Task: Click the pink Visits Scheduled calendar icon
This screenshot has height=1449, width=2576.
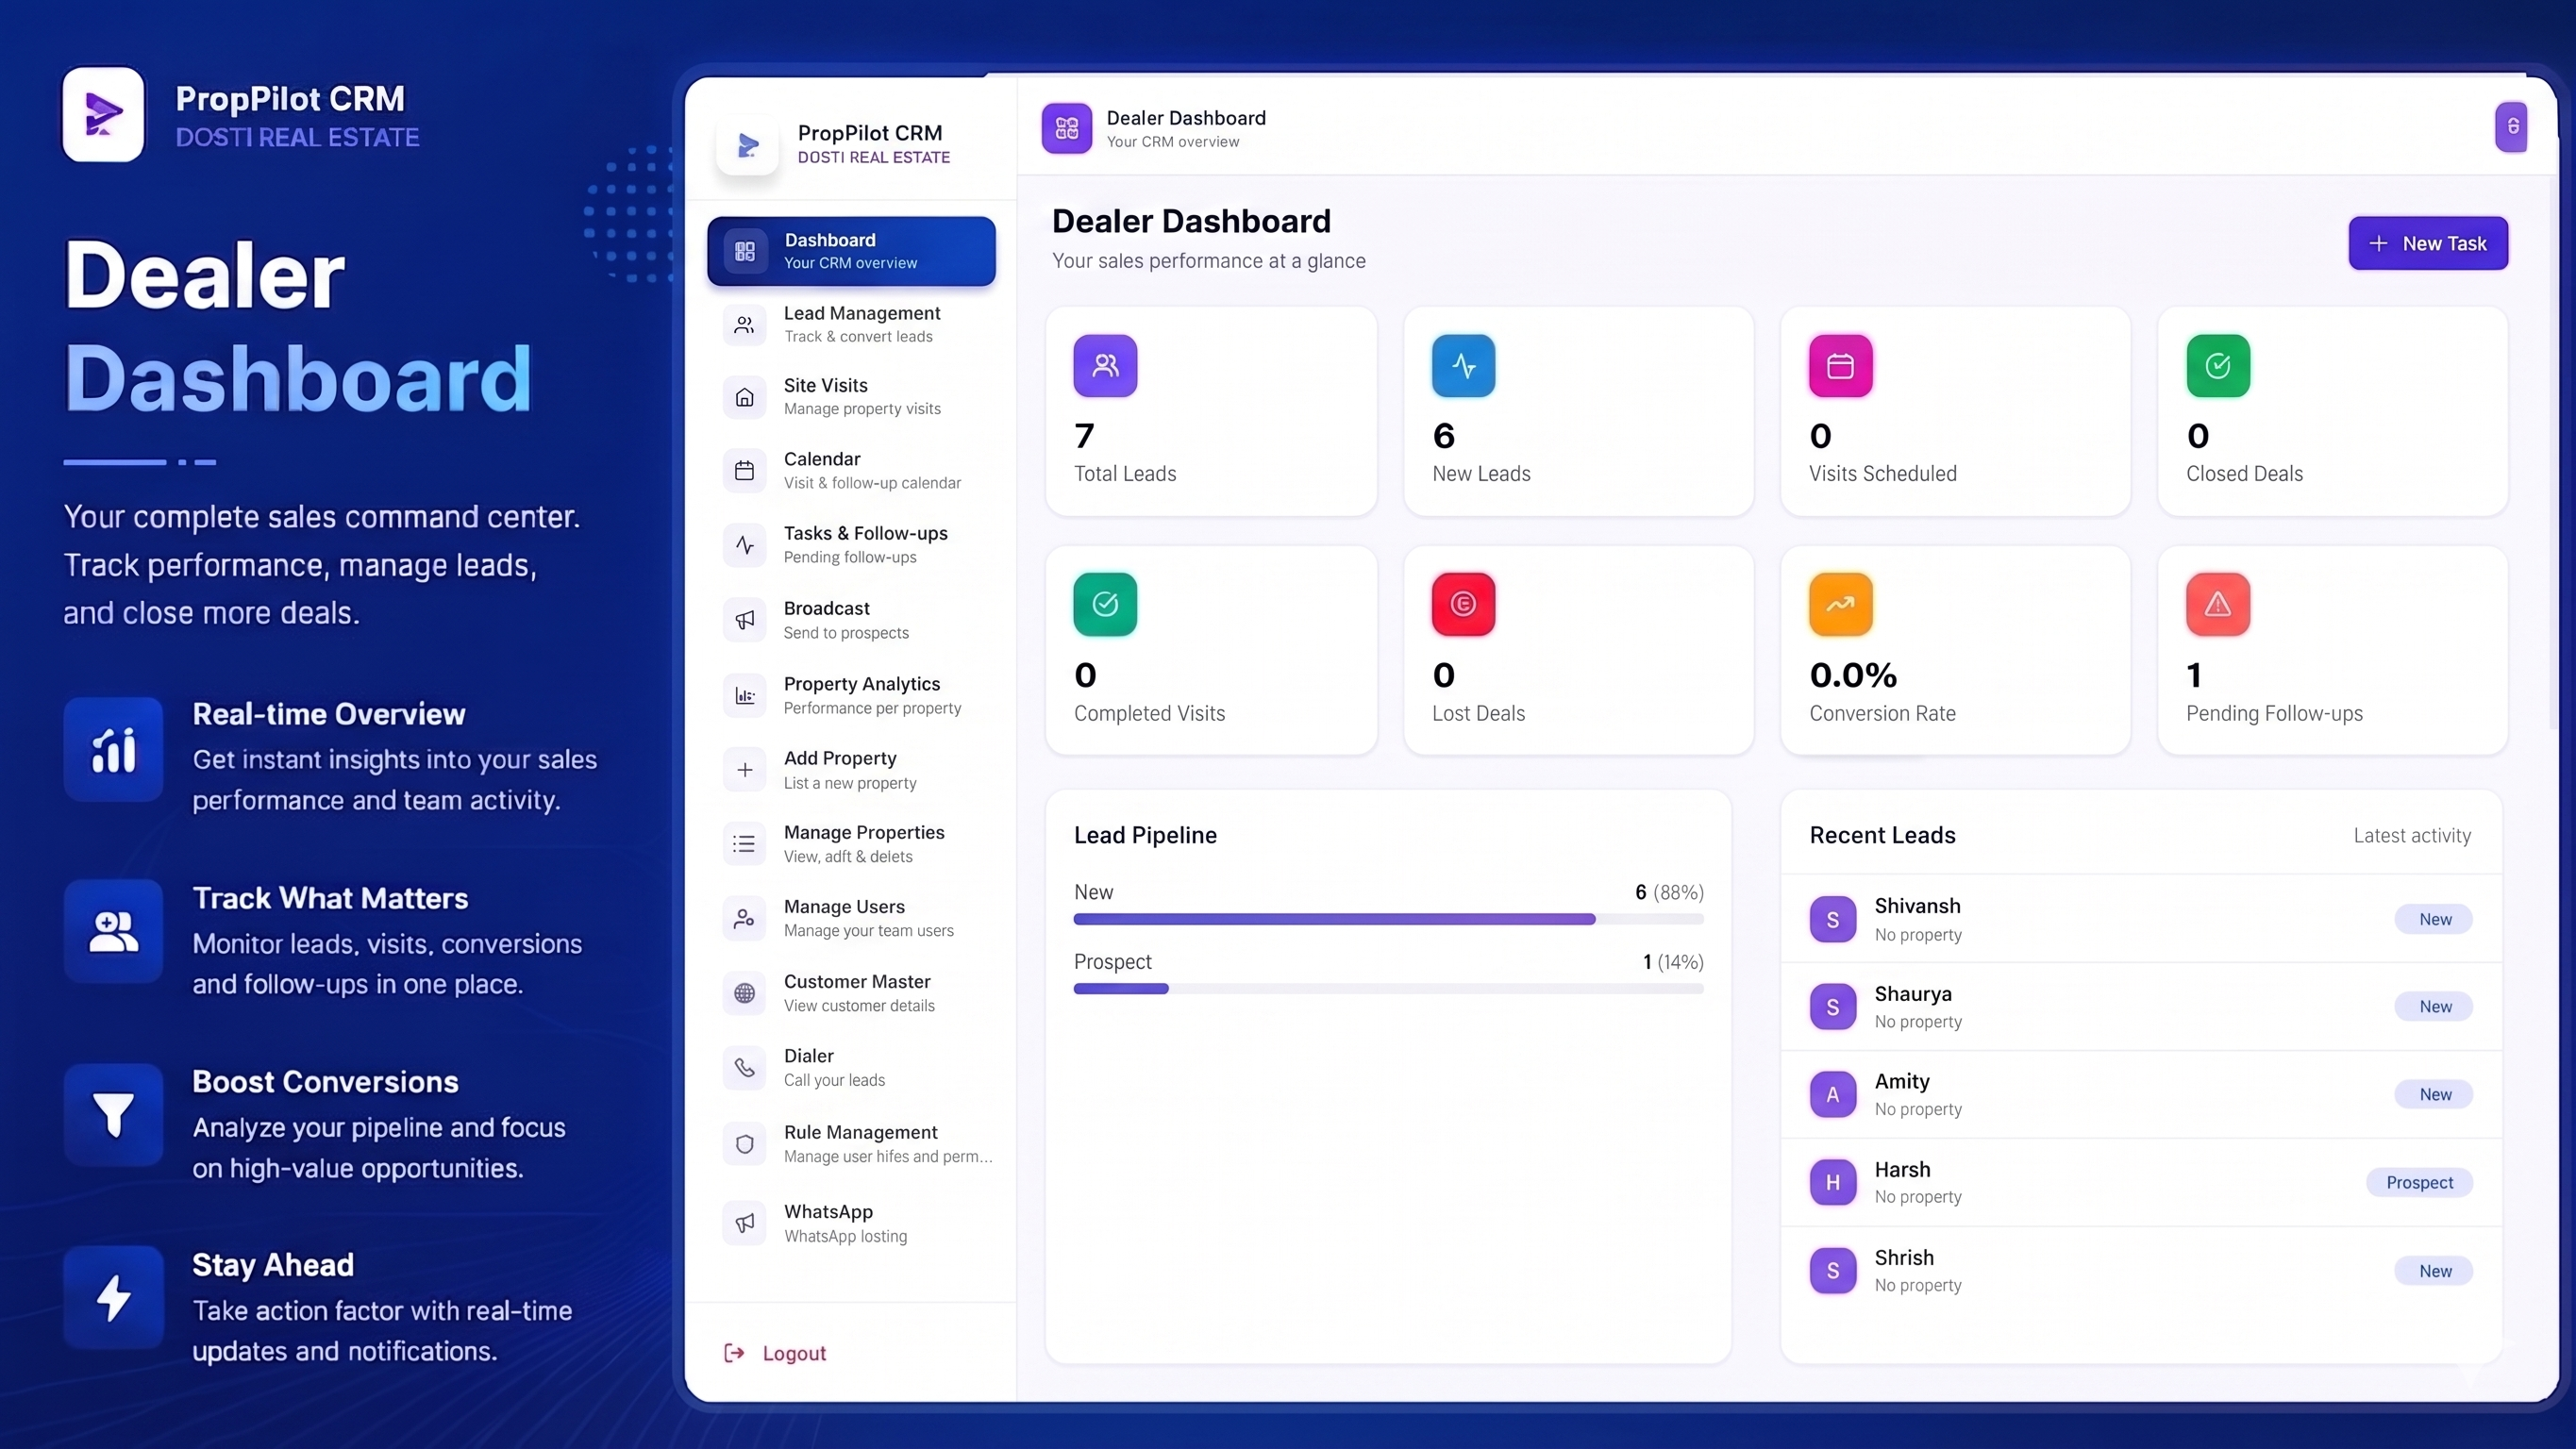Action: tap(1840, 366)
